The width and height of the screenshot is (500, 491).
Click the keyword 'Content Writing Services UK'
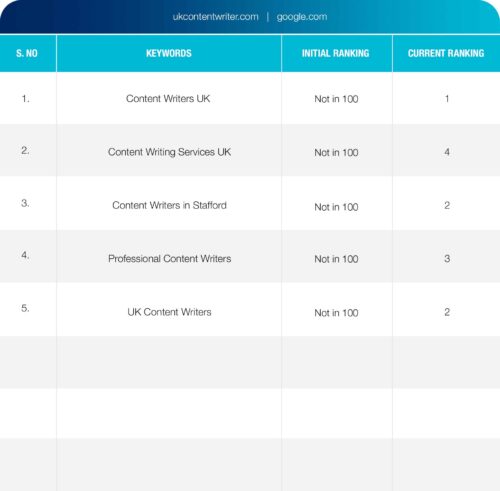point(169,152)
